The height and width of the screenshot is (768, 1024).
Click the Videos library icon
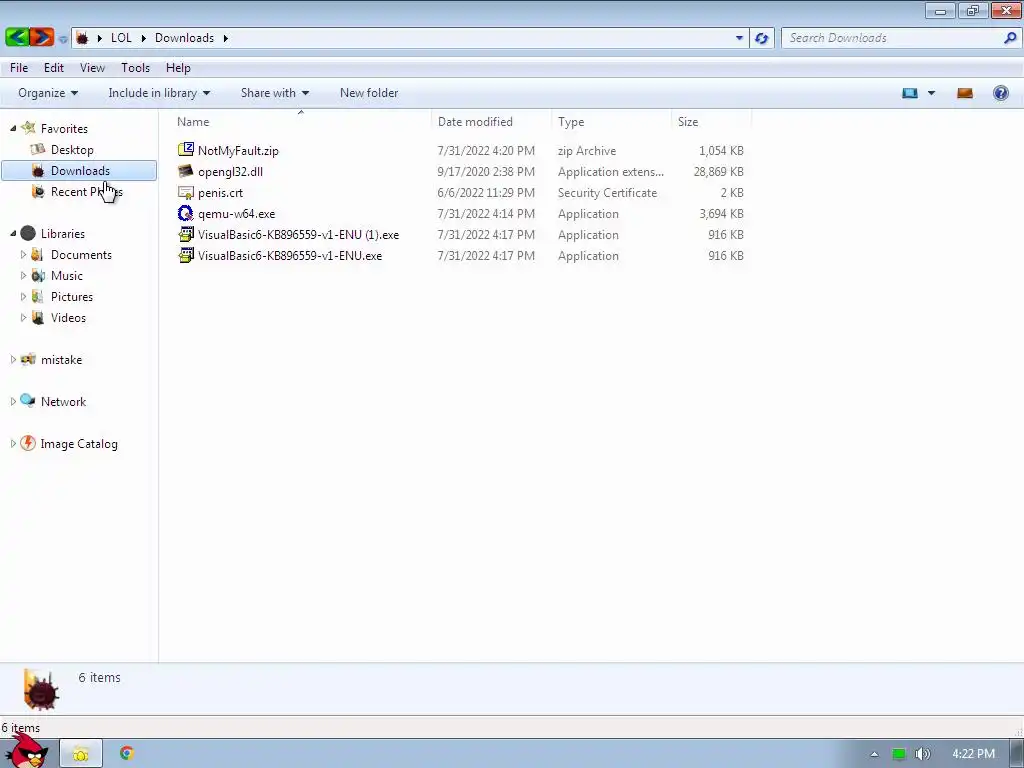39,317
